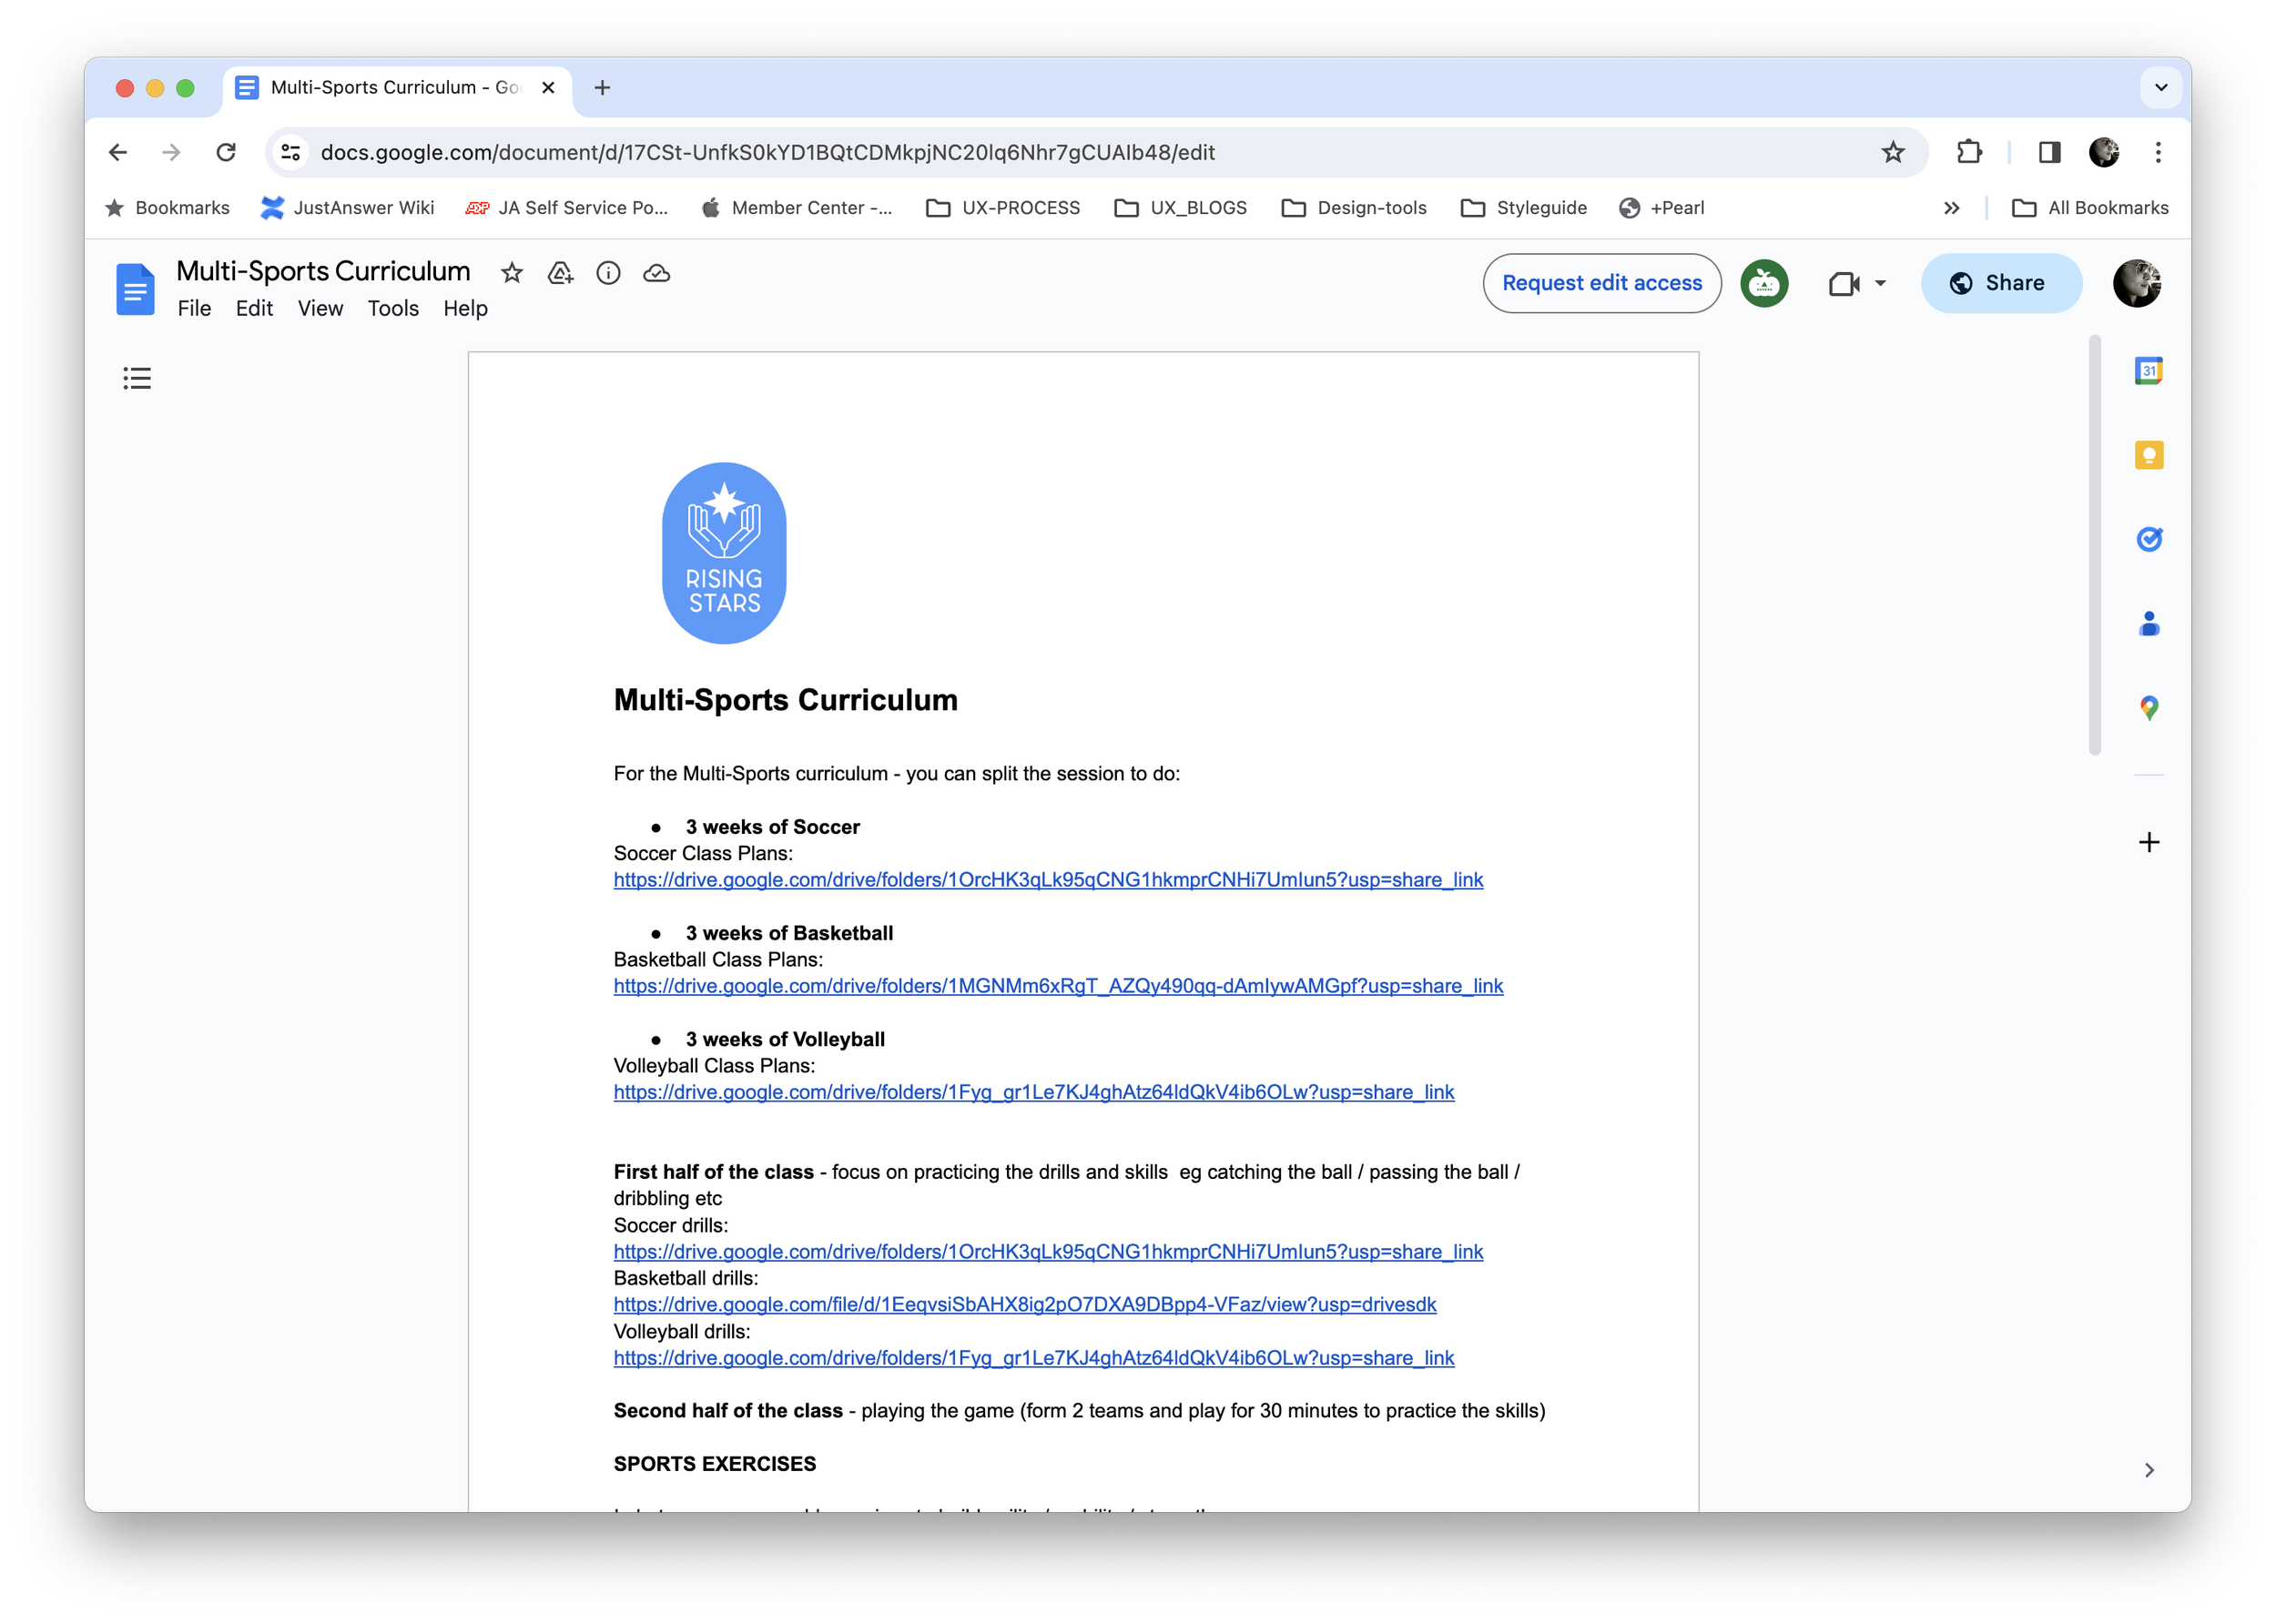
Task: Open Google Tasks side panel
Action: pyautogui.click(x=2148, y=540)
